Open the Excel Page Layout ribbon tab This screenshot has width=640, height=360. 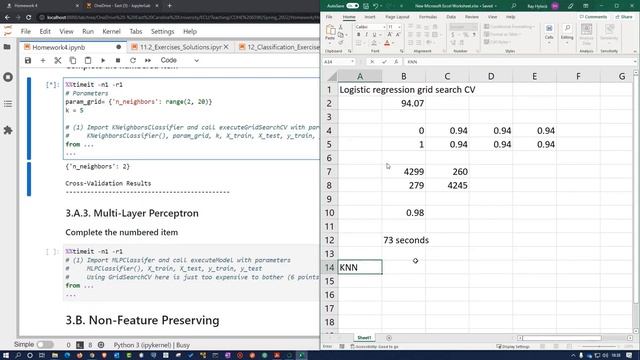(x=397, y=17)
